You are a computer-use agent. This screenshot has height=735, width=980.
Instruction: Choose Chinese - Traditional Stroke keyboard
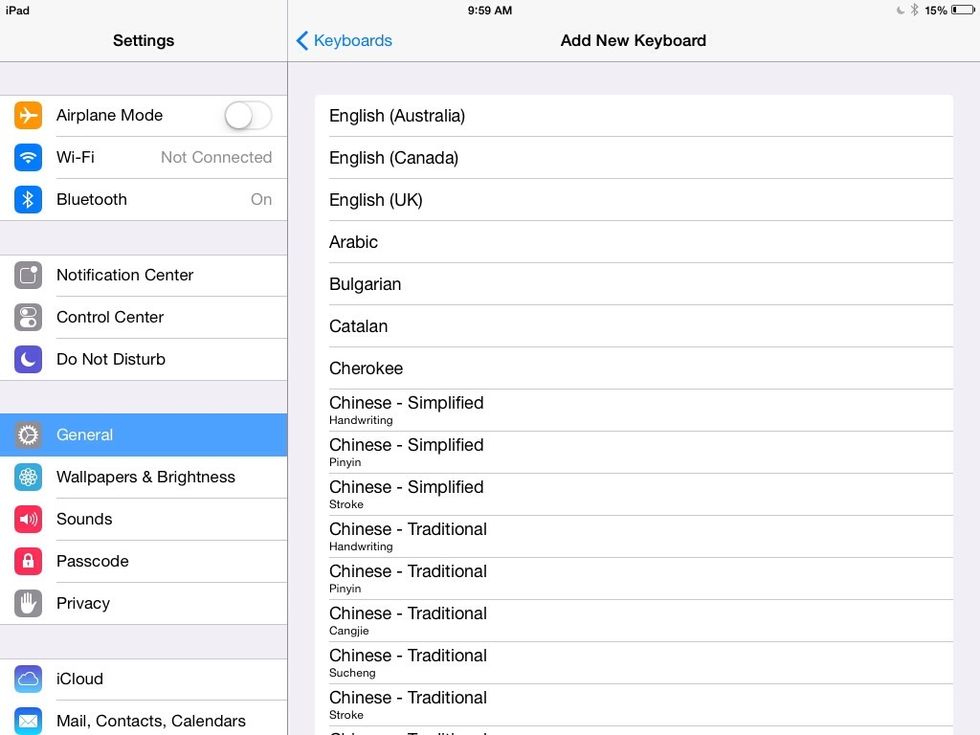[x=634, y=704]
